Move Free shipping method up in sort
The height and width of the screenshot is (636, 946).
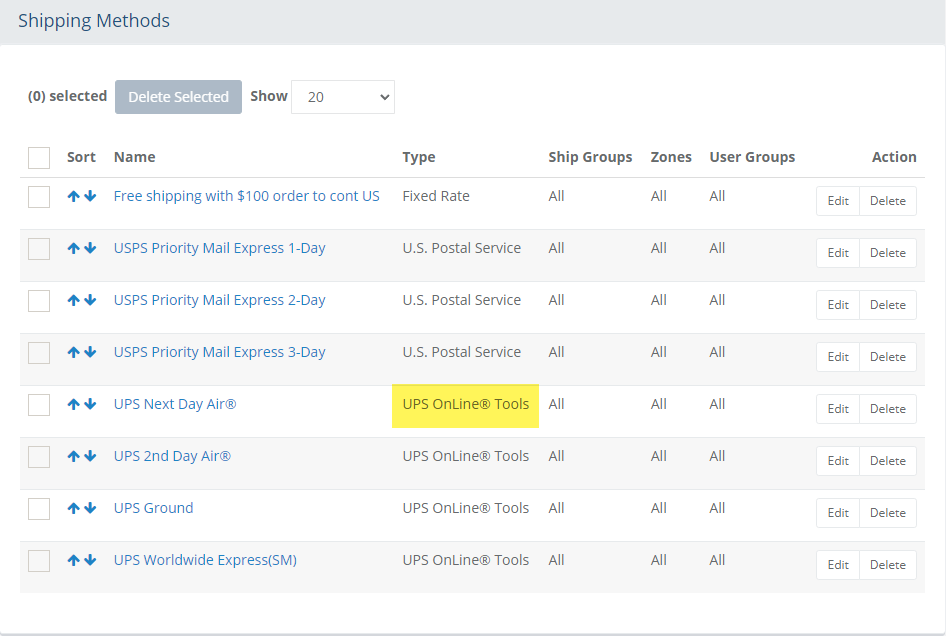73,196
